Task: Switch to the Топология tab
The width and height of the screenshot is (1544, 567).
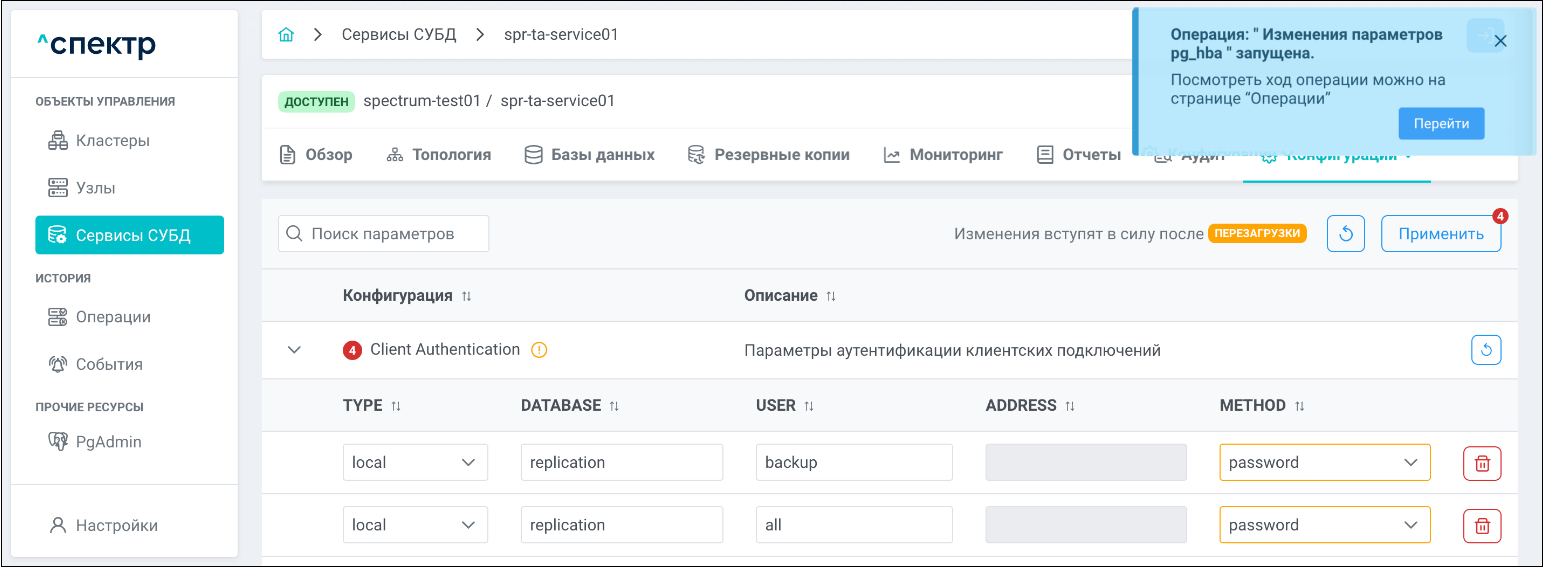Action: click(x=439, y=155)
